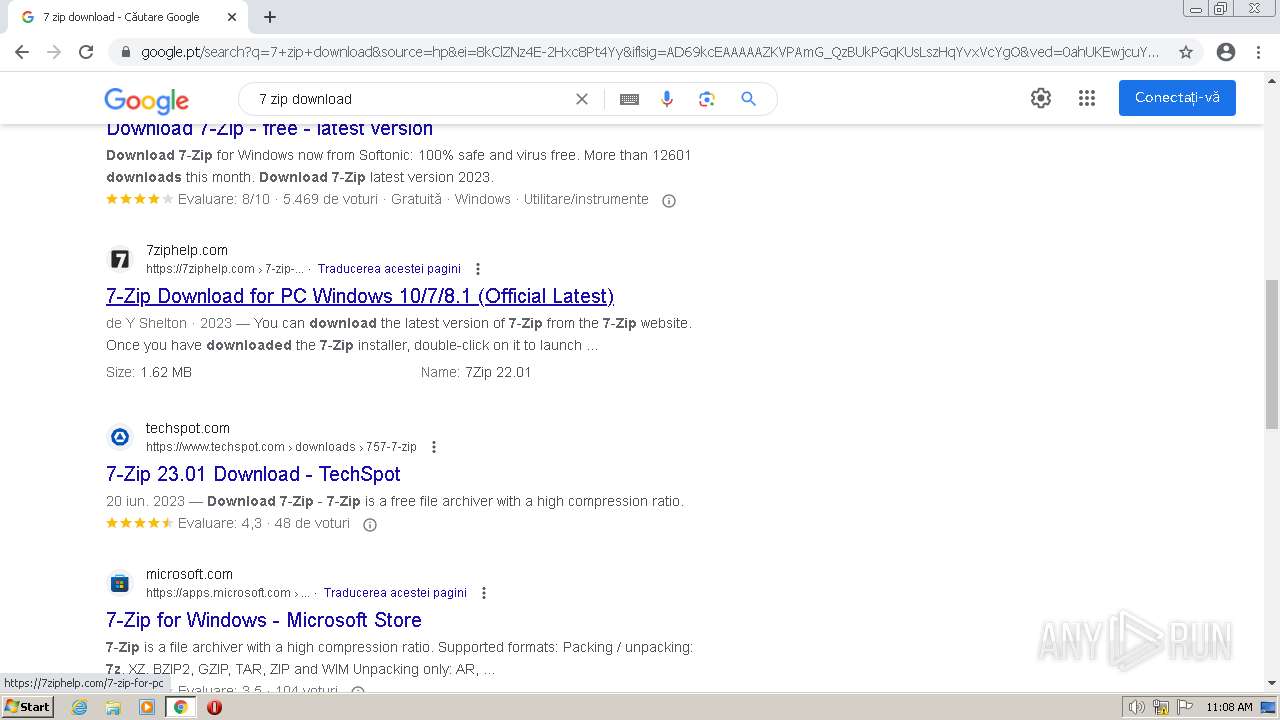This screenshot has height=720, width=1280.
Task: Click the forward navigation arrow
Action: [54, 52]
